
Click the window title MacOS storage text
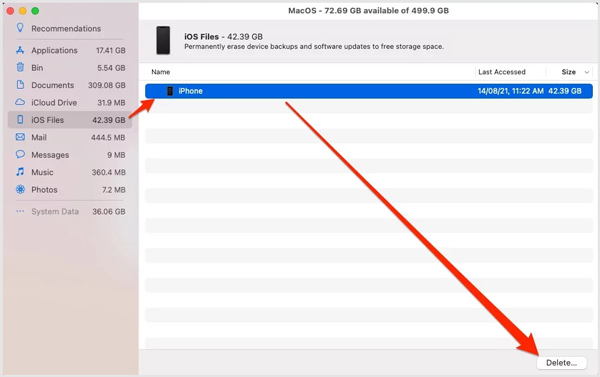[x=368, y=11]
